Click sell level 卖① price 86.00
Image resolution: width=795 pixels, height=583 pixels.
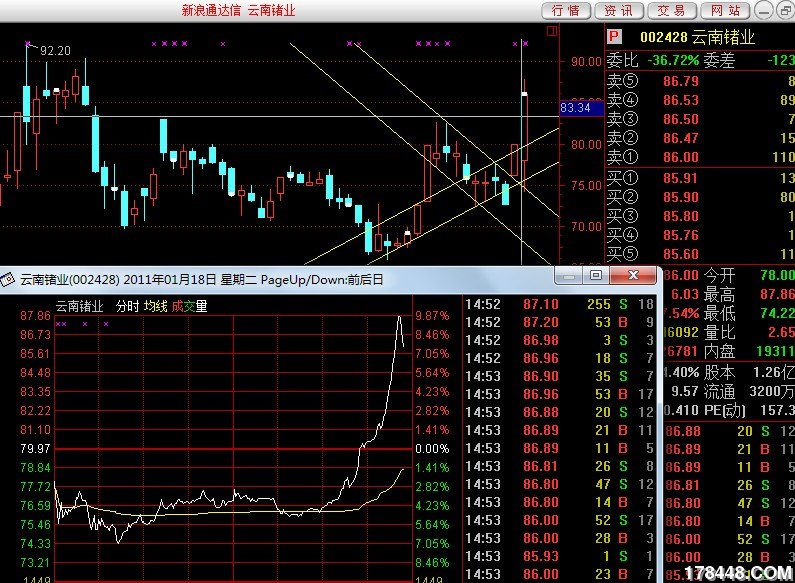pos(681,157)
